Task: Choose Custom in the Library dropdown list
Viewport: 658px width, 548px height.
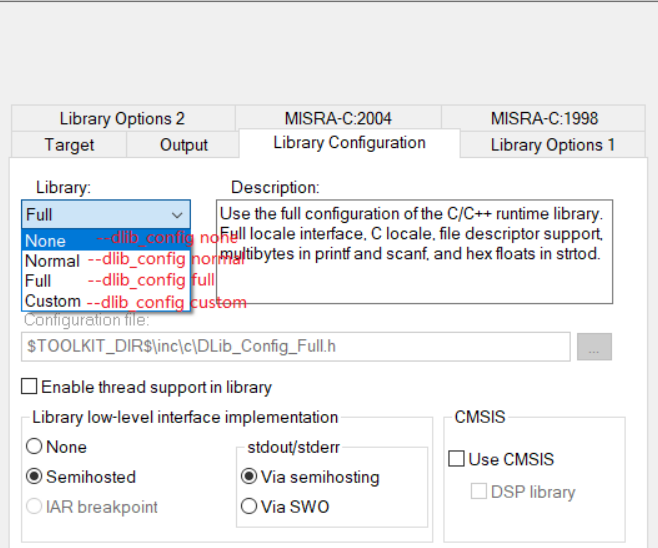Action: tap(53, 301)
